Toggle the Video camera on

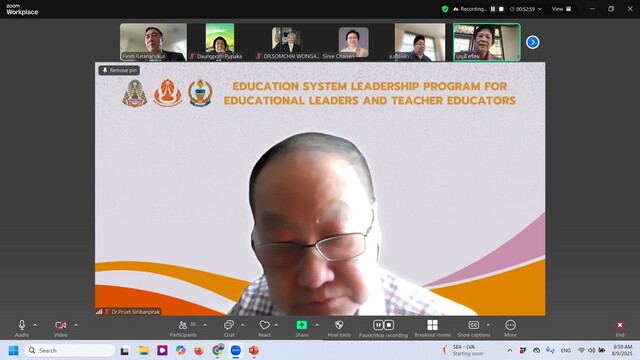point(60,329)
